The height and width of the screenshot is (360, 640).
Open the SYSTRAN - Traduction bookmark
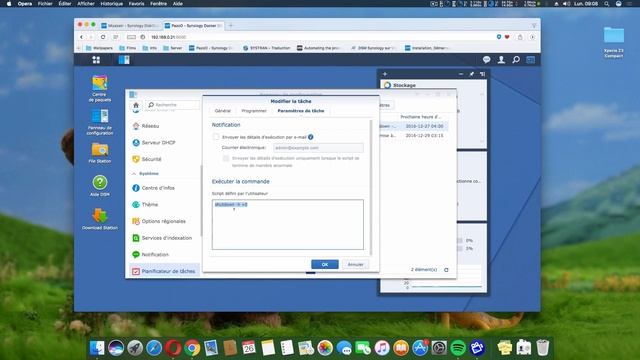(267, 48)
